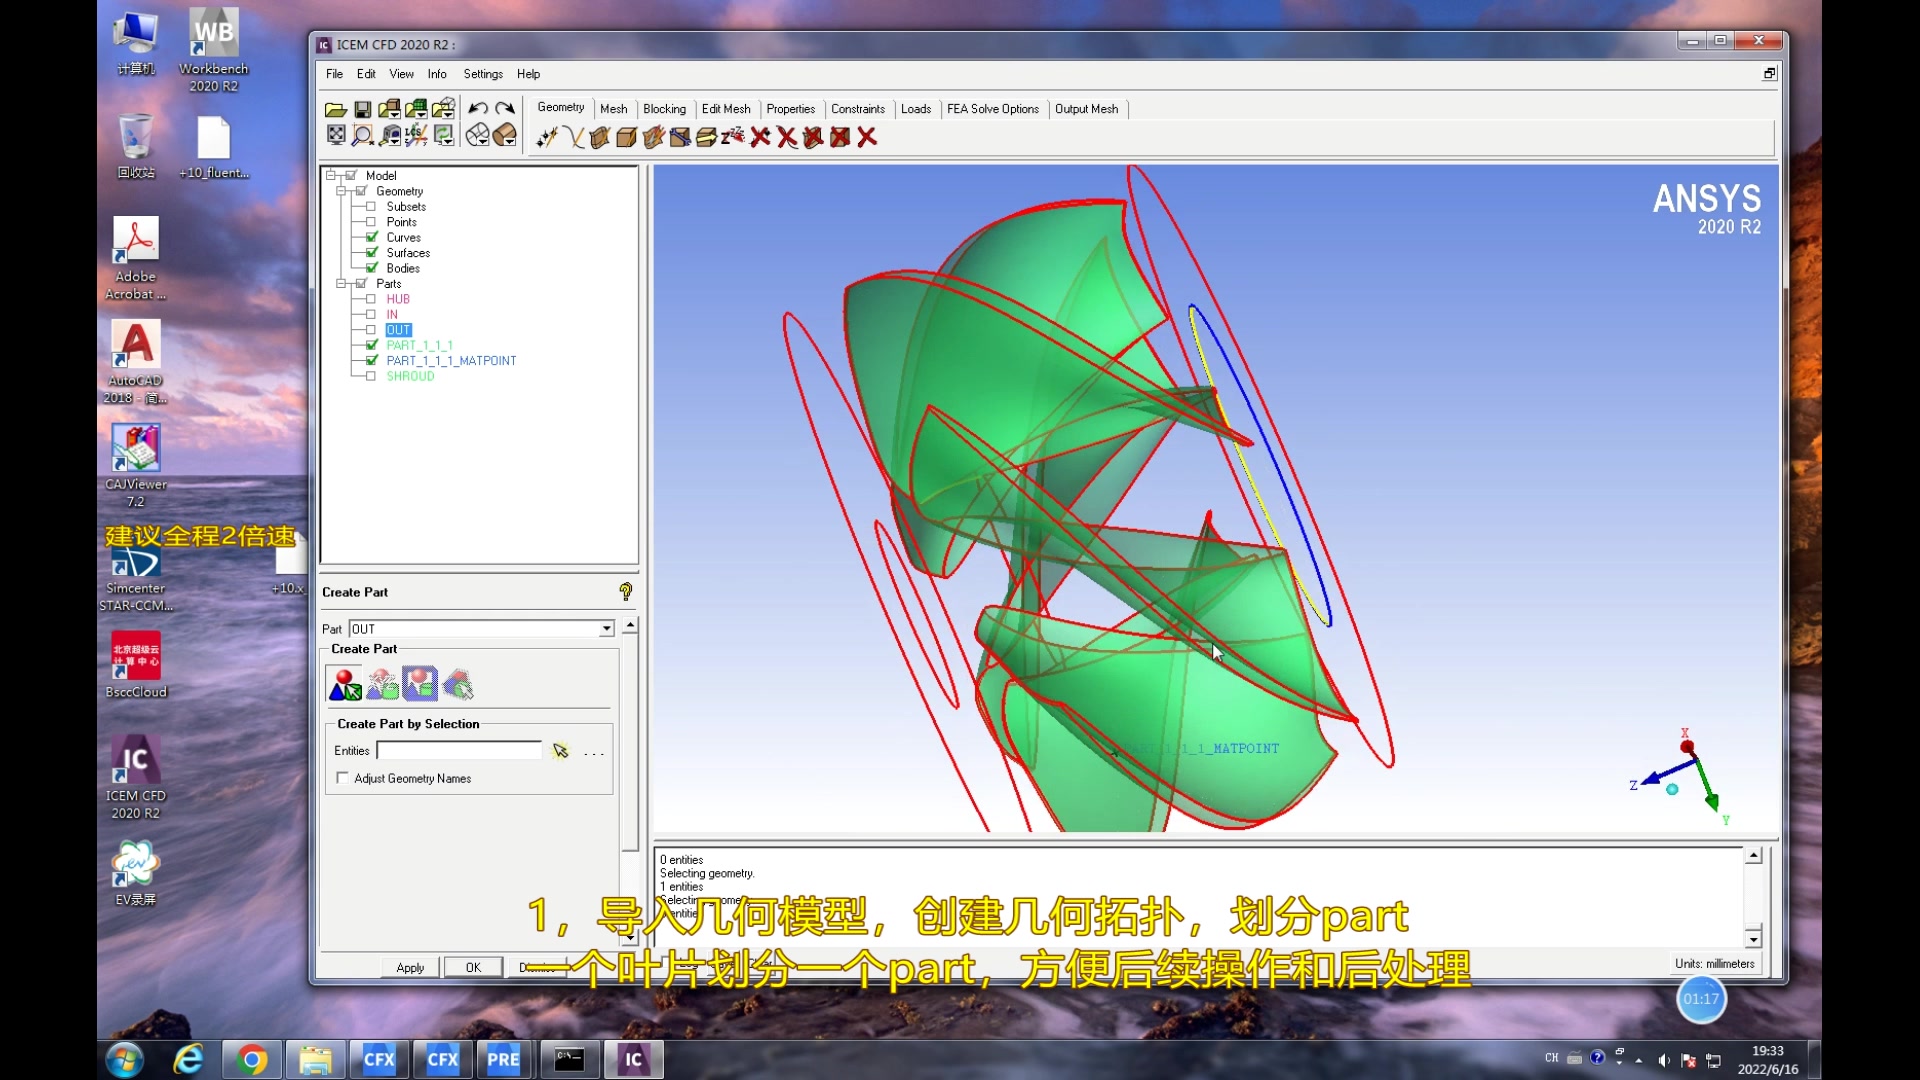Click the Open Project folder icon

pos(336,109)
